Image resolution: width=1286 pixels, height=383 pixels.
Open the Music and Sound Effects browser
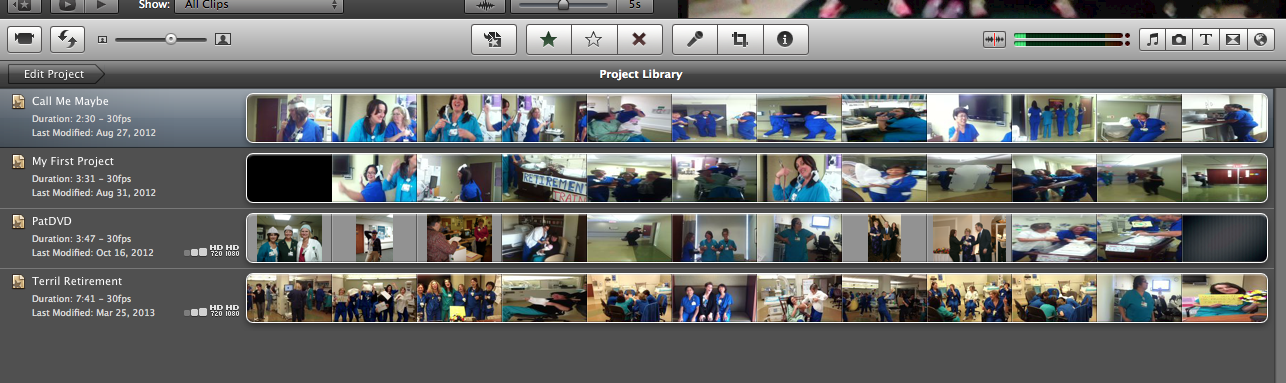tap(1153, 40)
